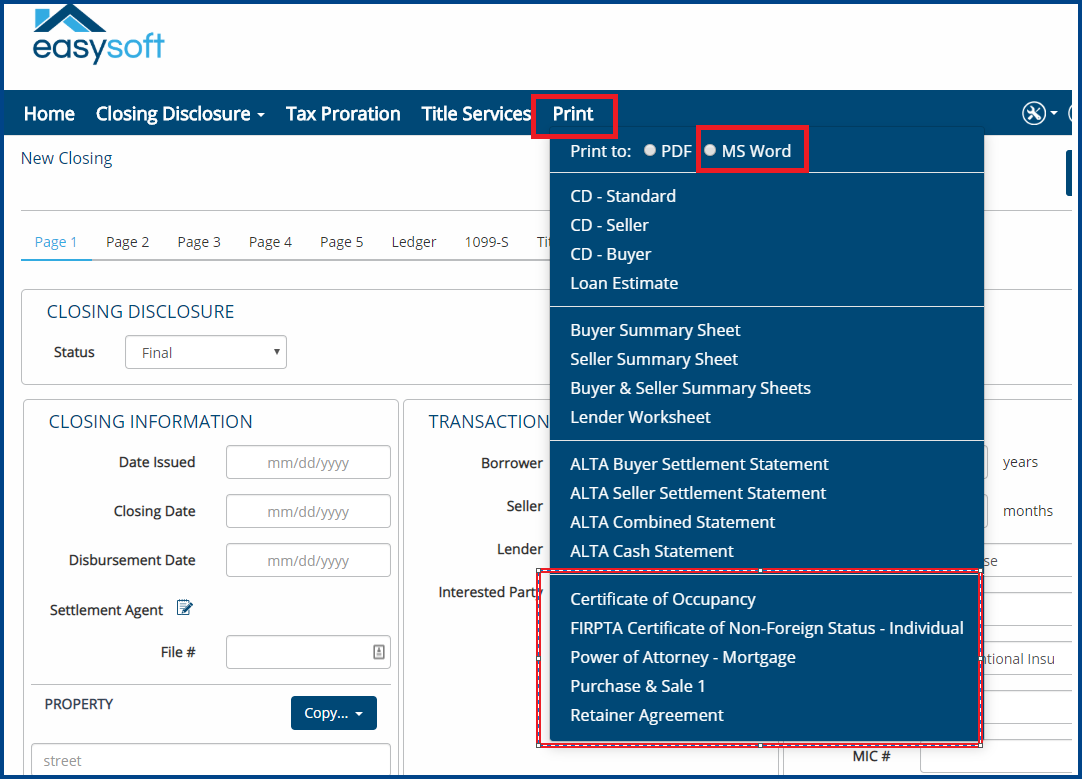Viewport: 1082px width, 779px height.
Task: Choose Seller Summary Sheet
Action: (653, 359)
